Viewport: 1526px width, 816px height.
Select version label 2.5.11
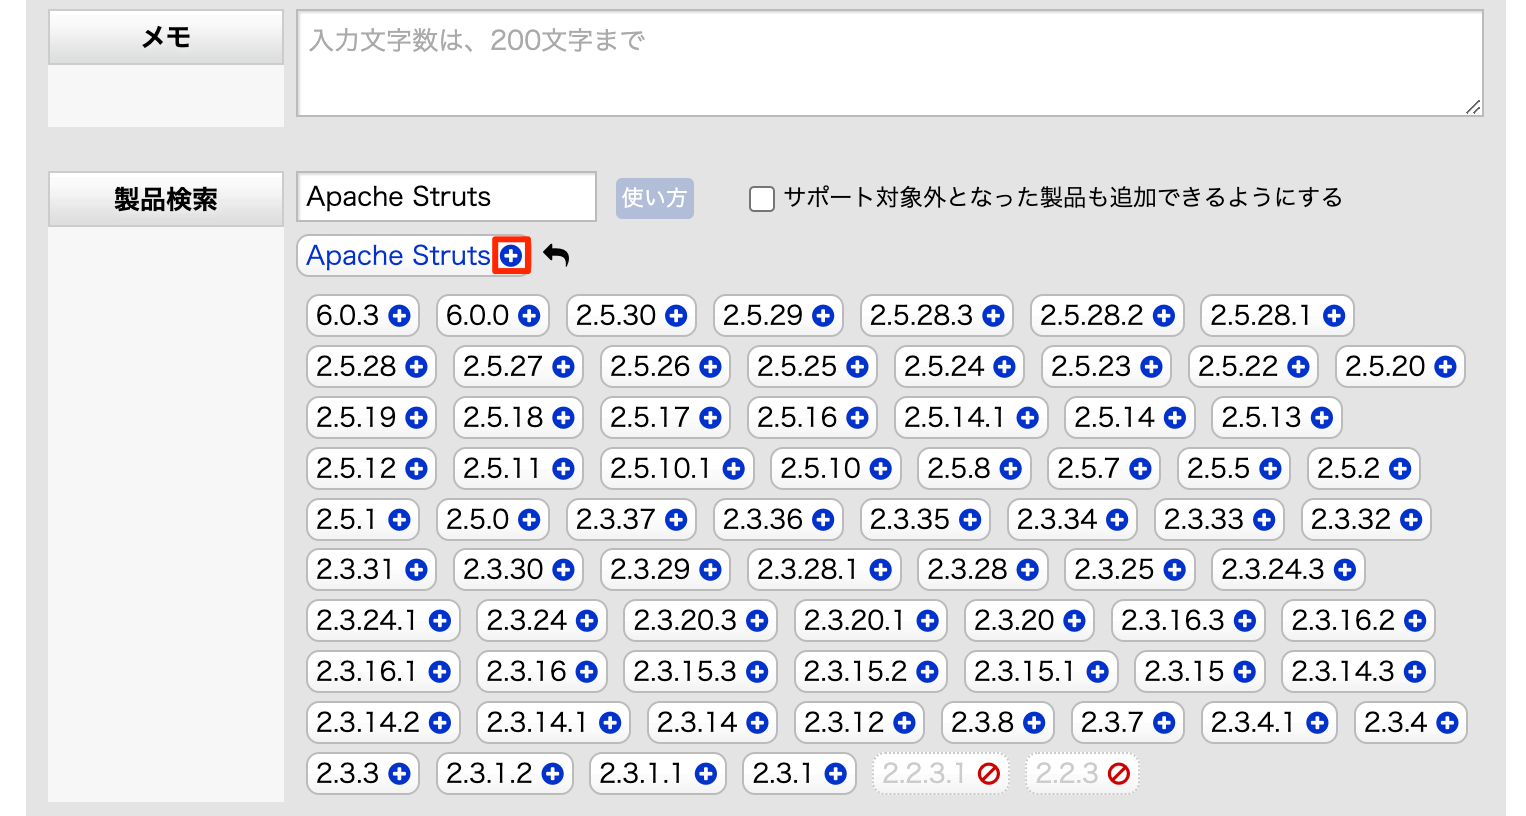(503, 469)
